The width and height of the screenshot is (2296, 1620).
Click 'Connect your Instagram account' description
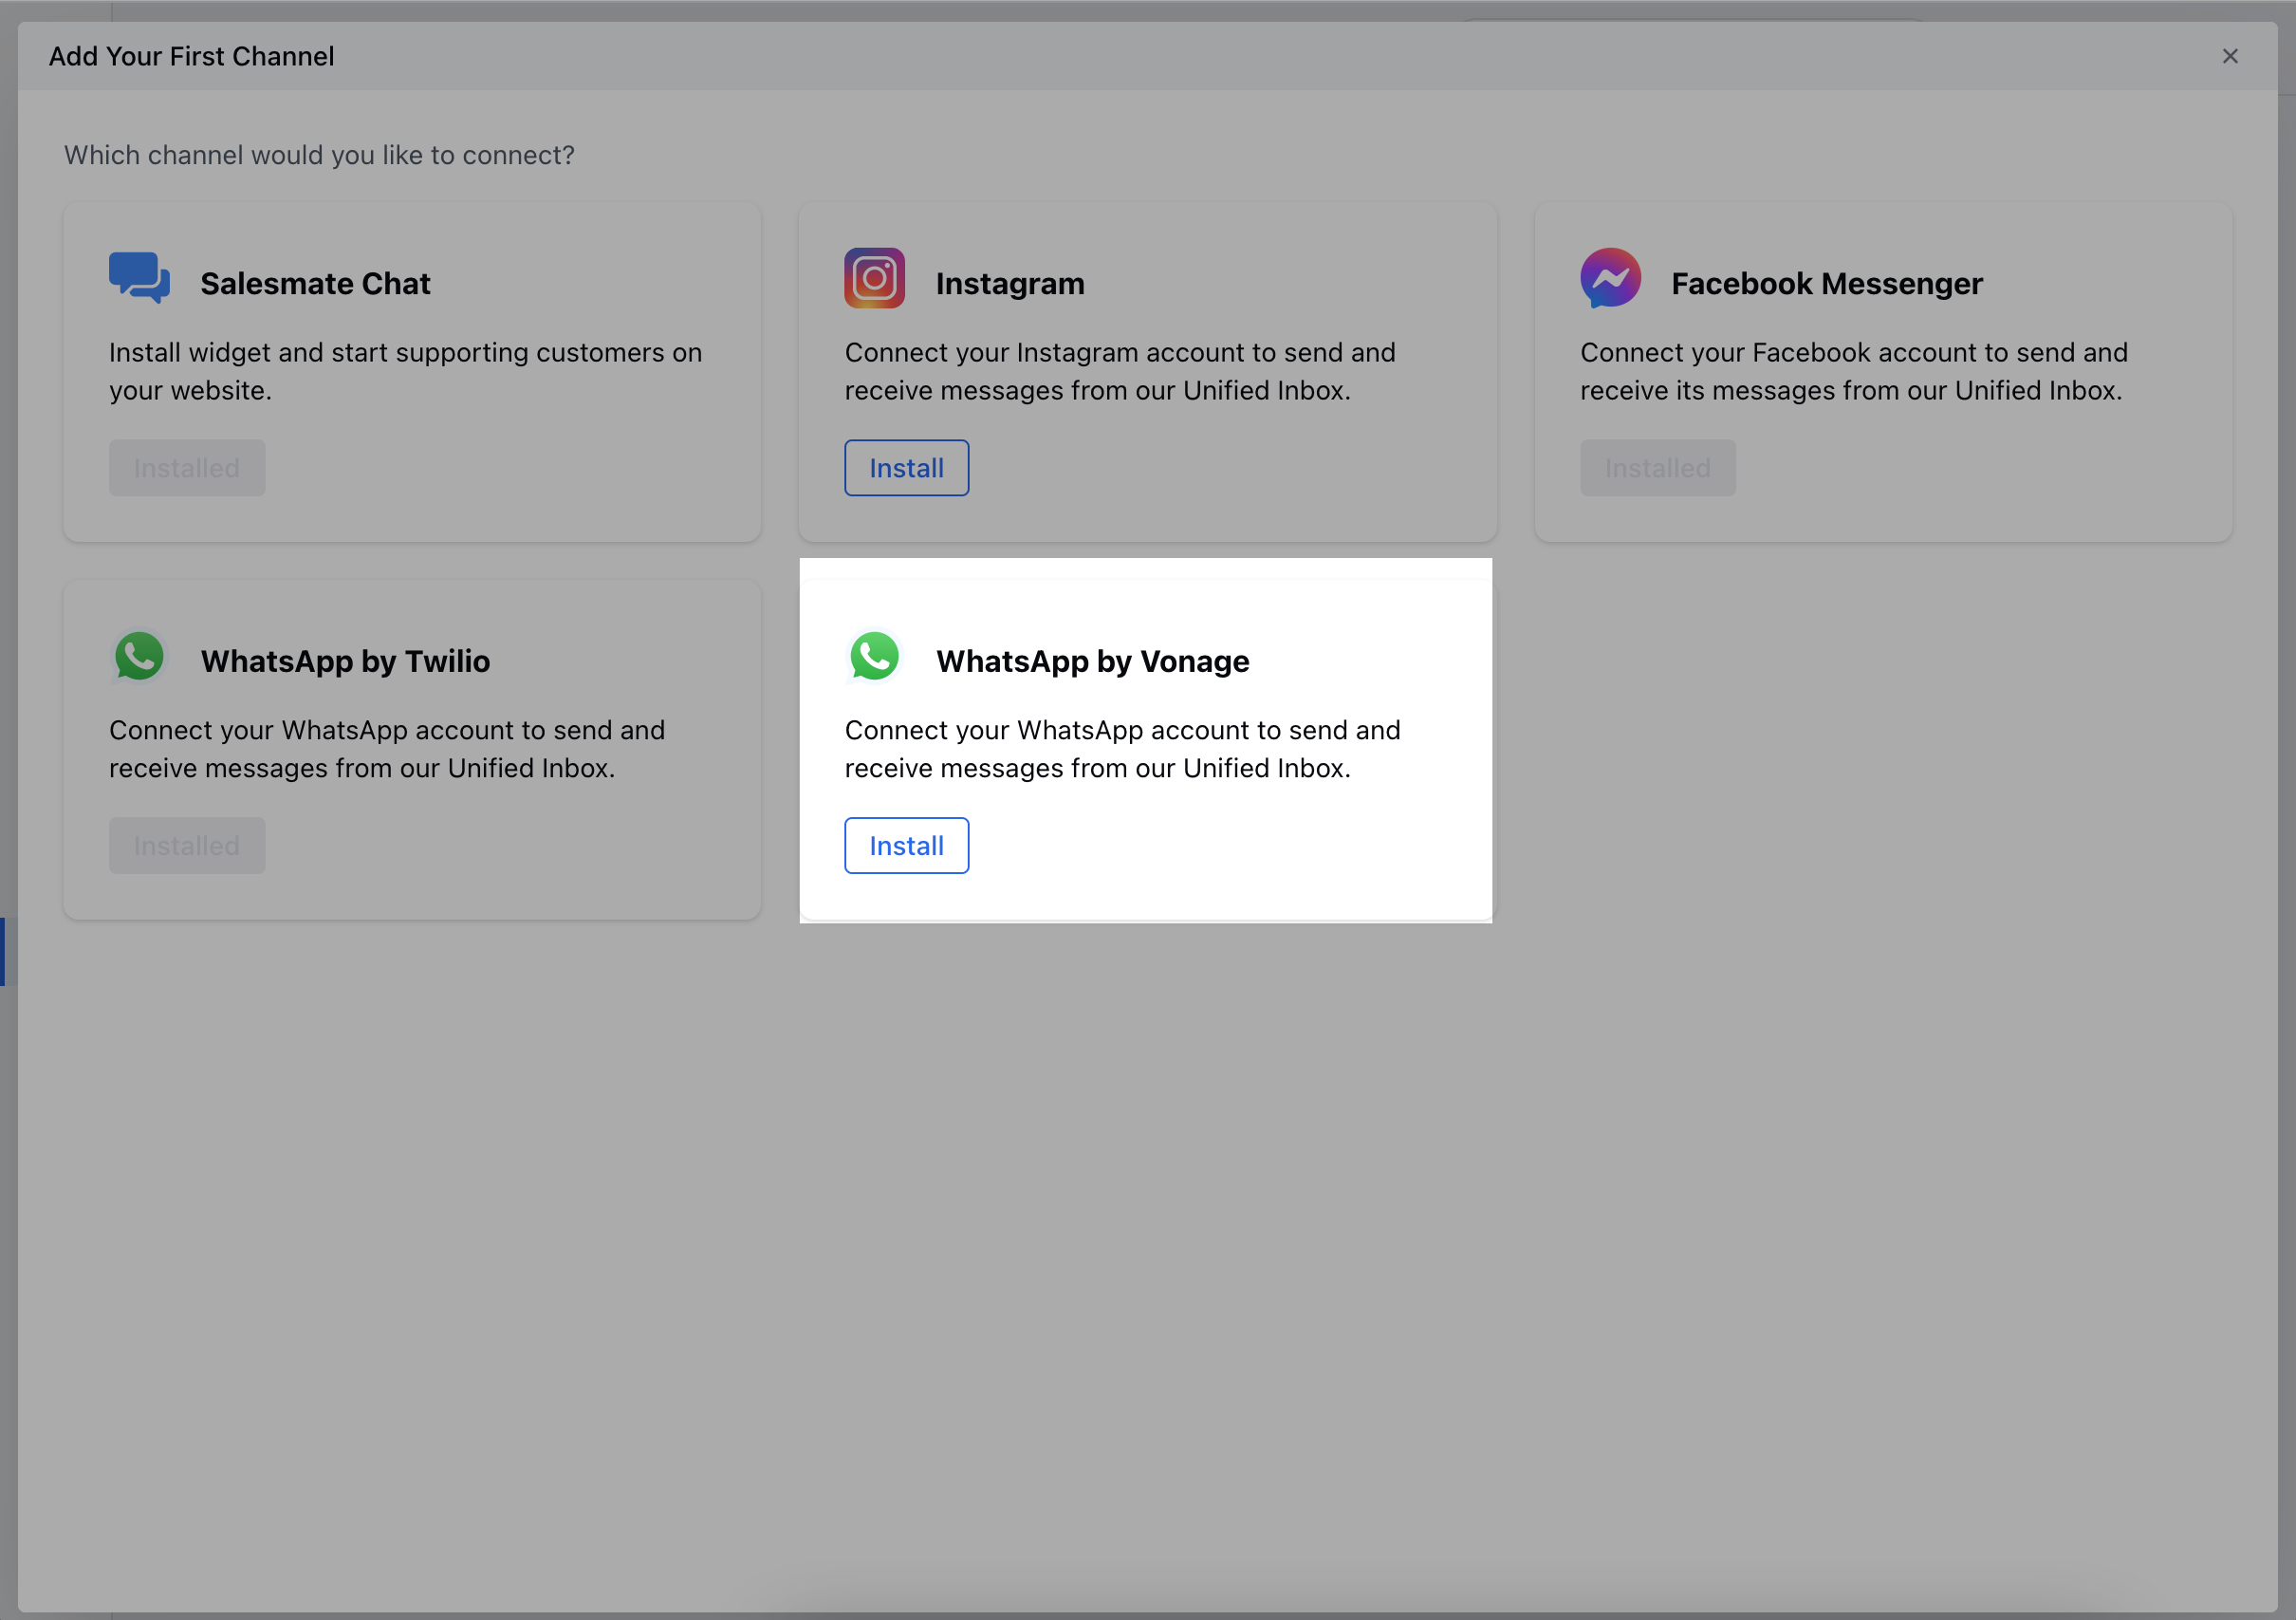point(1120,371)
